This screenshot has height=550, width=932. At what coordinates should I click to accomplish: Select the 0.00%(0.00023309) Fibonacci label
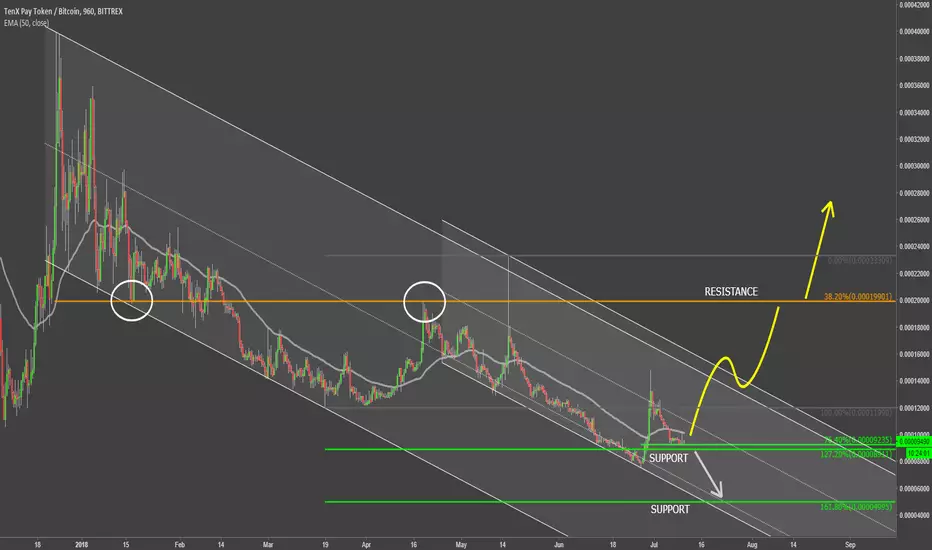(859, 260)
